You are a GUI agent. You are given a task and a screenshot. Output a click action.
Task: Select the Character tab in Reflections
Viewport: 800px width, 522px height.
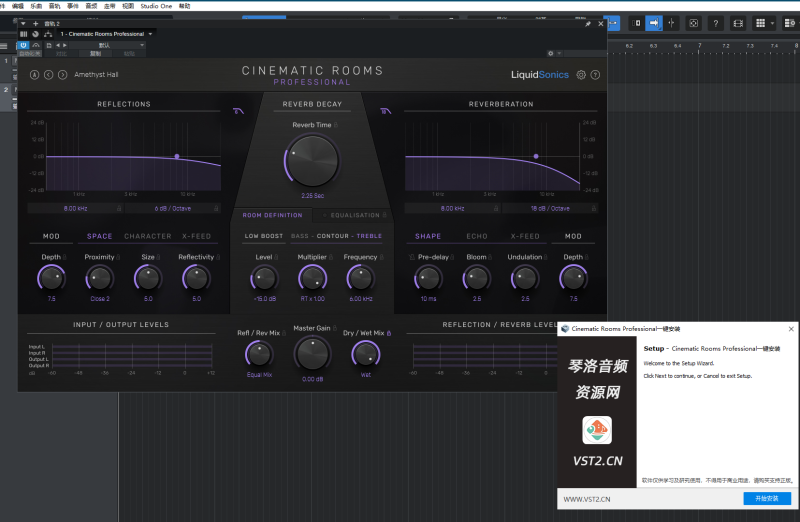[x=147, y=237]
